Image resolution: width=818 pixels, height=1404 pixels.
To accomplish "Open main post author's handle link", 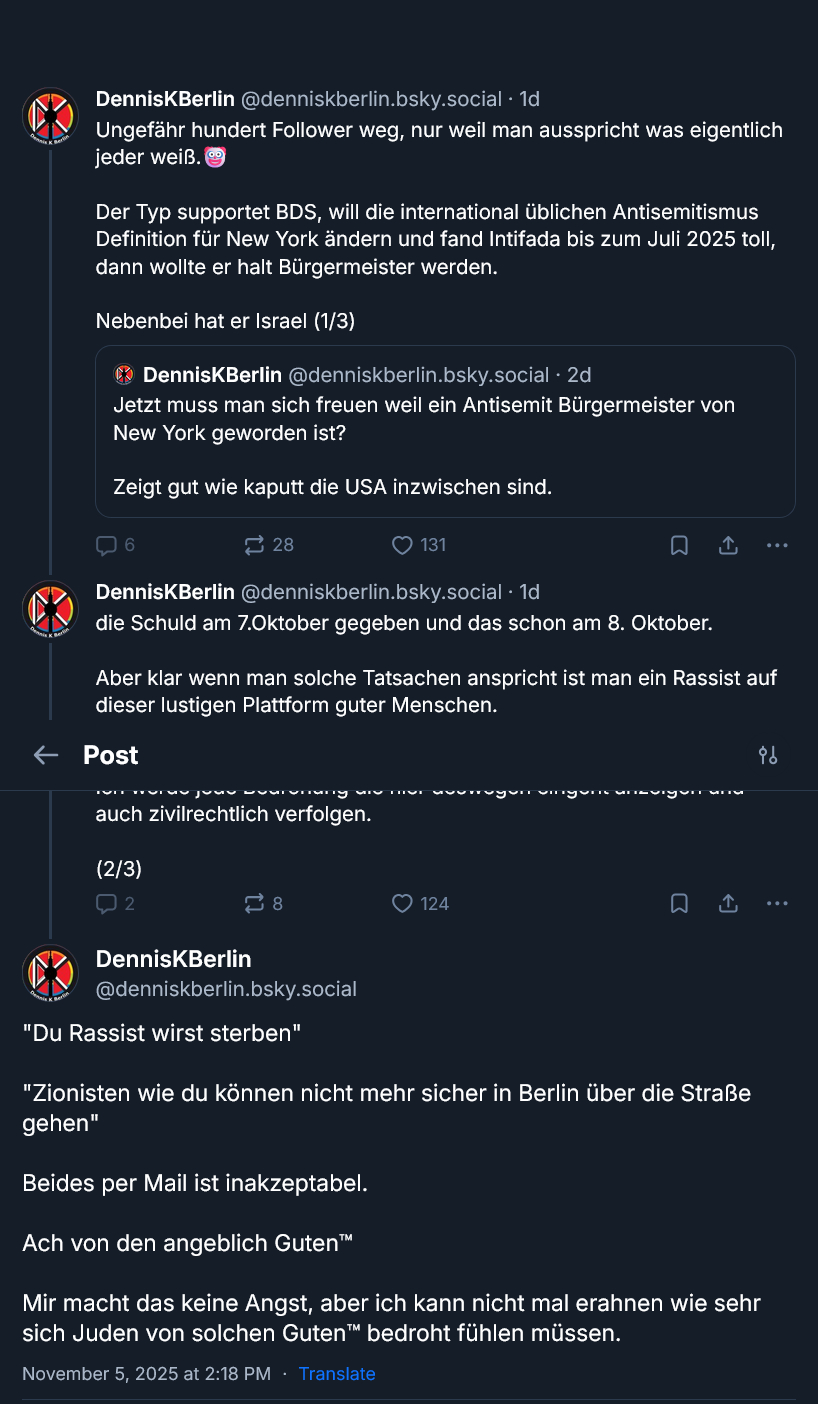I will (226, 989).
